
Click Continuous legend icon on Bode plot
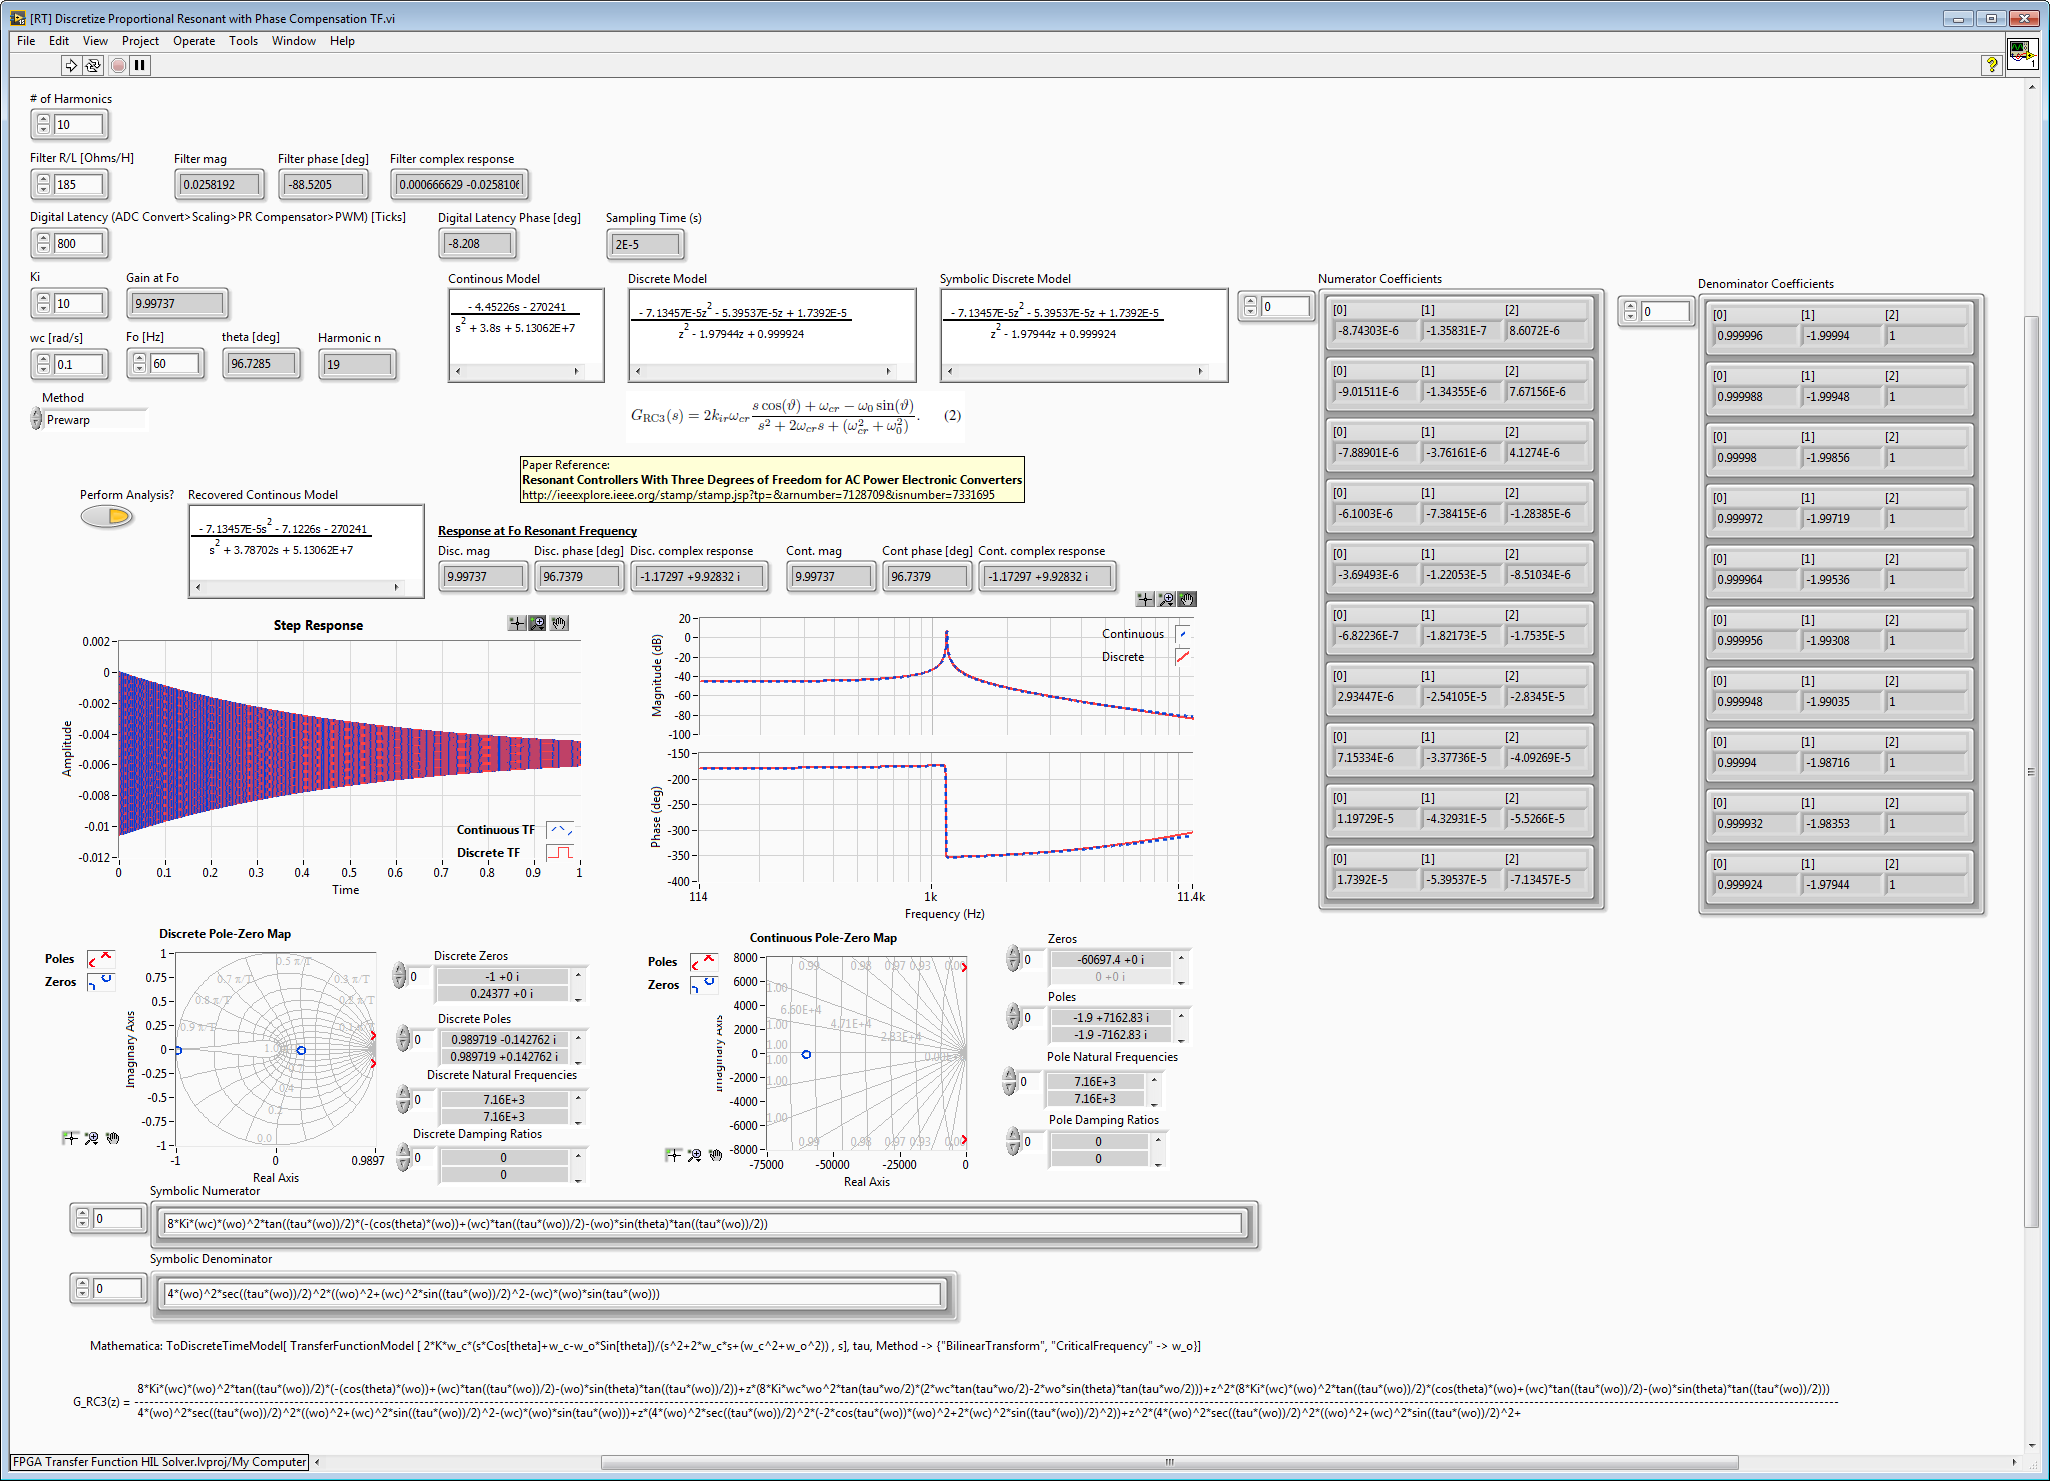(1183, 634)
